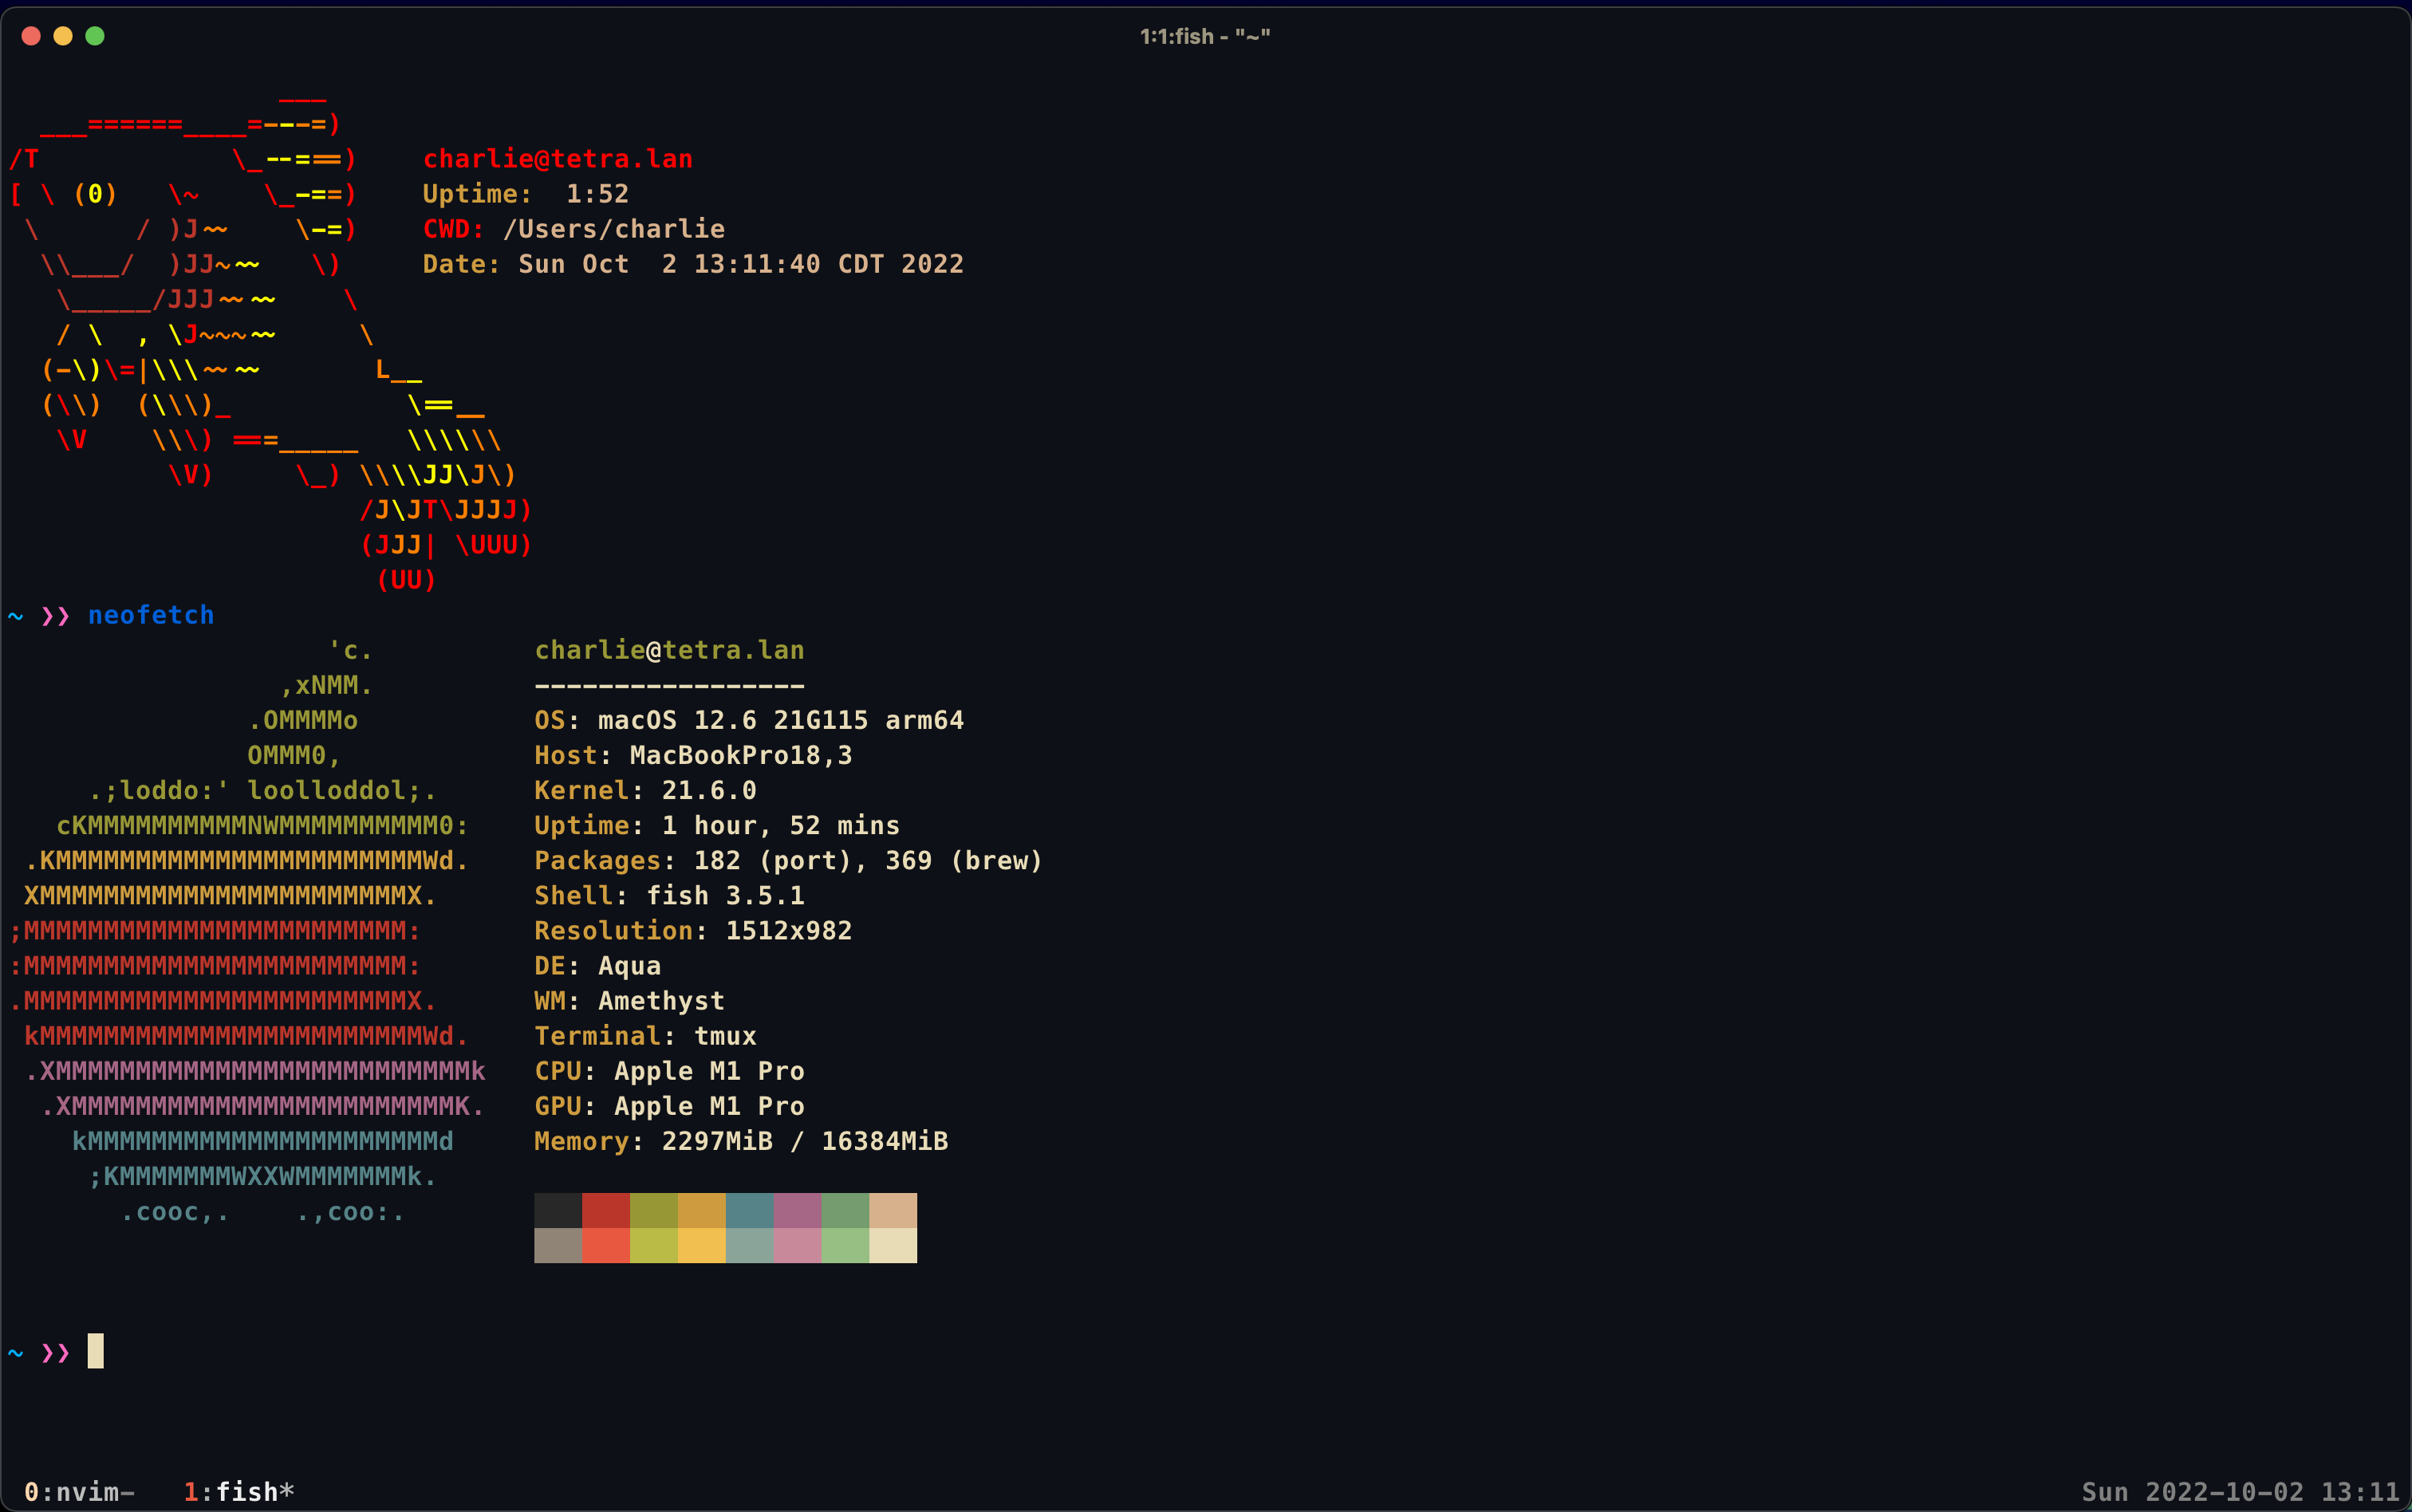Click the Memory usage line in neofetch
The image size is (2412, 1512).
(x=740, y=1141)
